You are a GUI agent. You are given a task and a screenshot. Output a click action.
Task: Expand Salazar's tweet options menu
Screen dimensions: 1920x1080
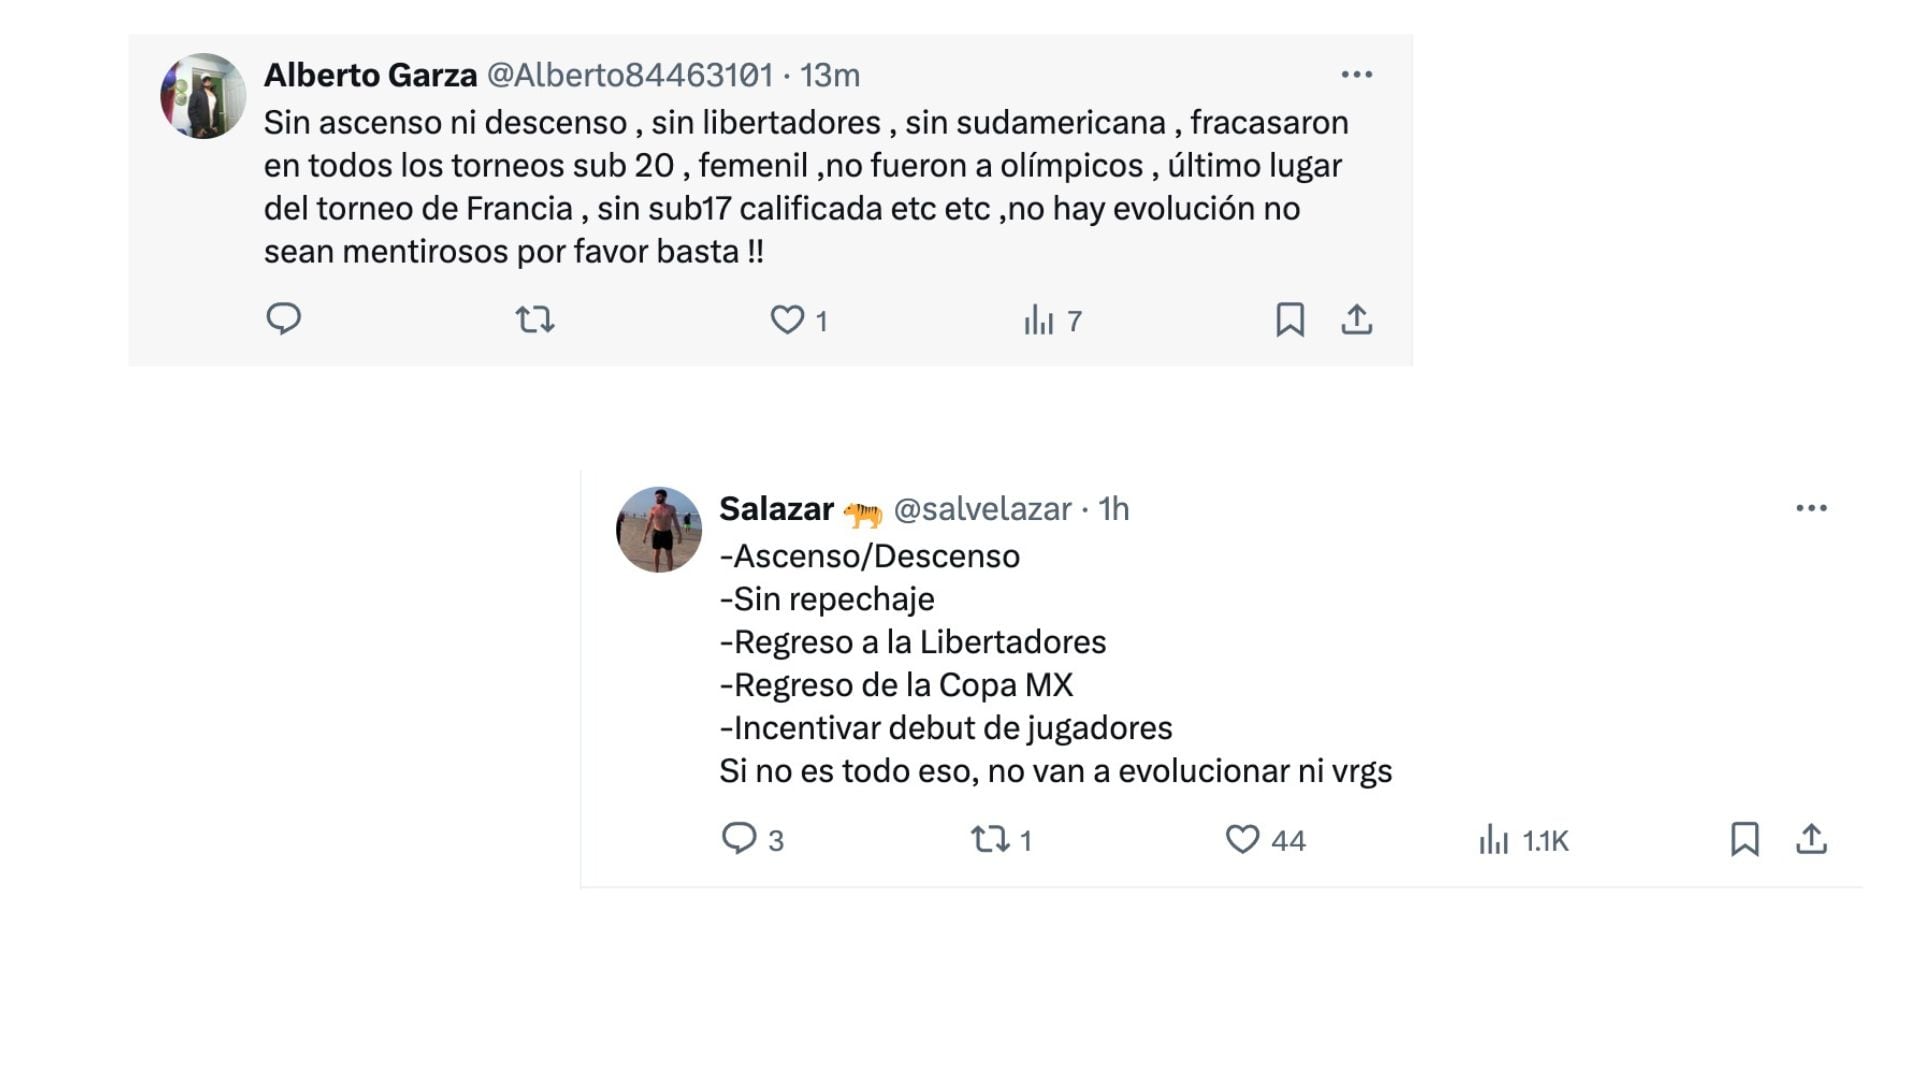1809,507
